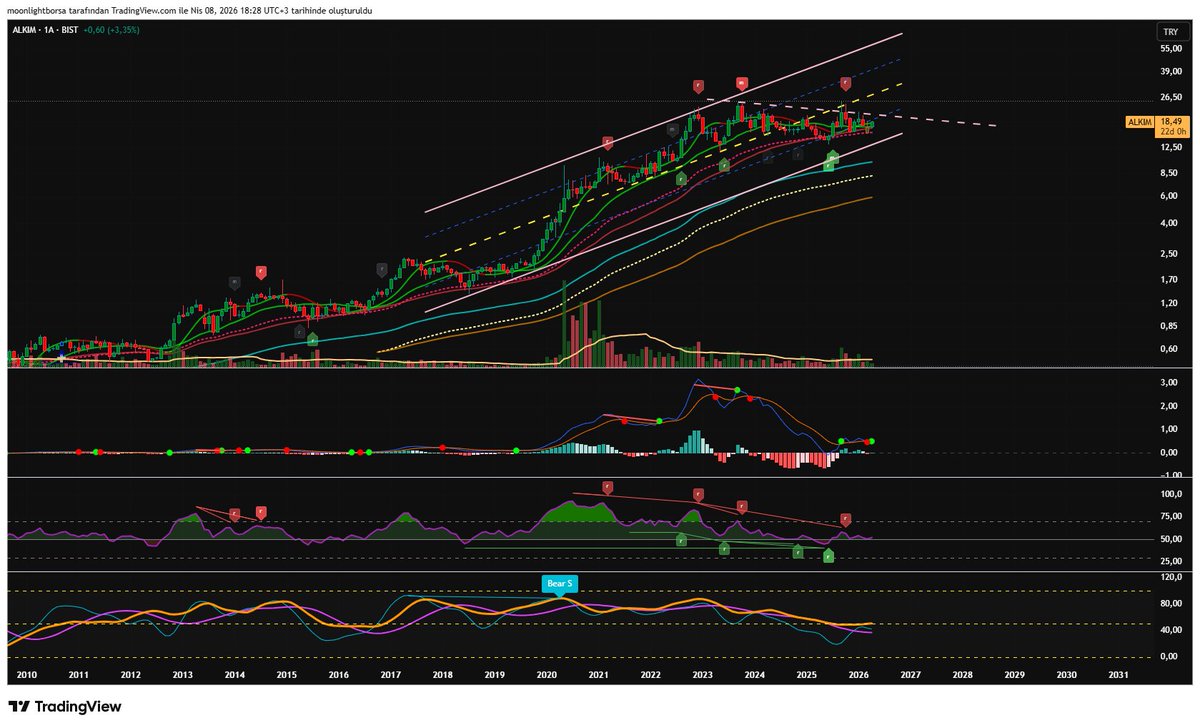
Task: Click the 55,00 price axis level
Action: pyautogui.click(x=1171, y=48)
